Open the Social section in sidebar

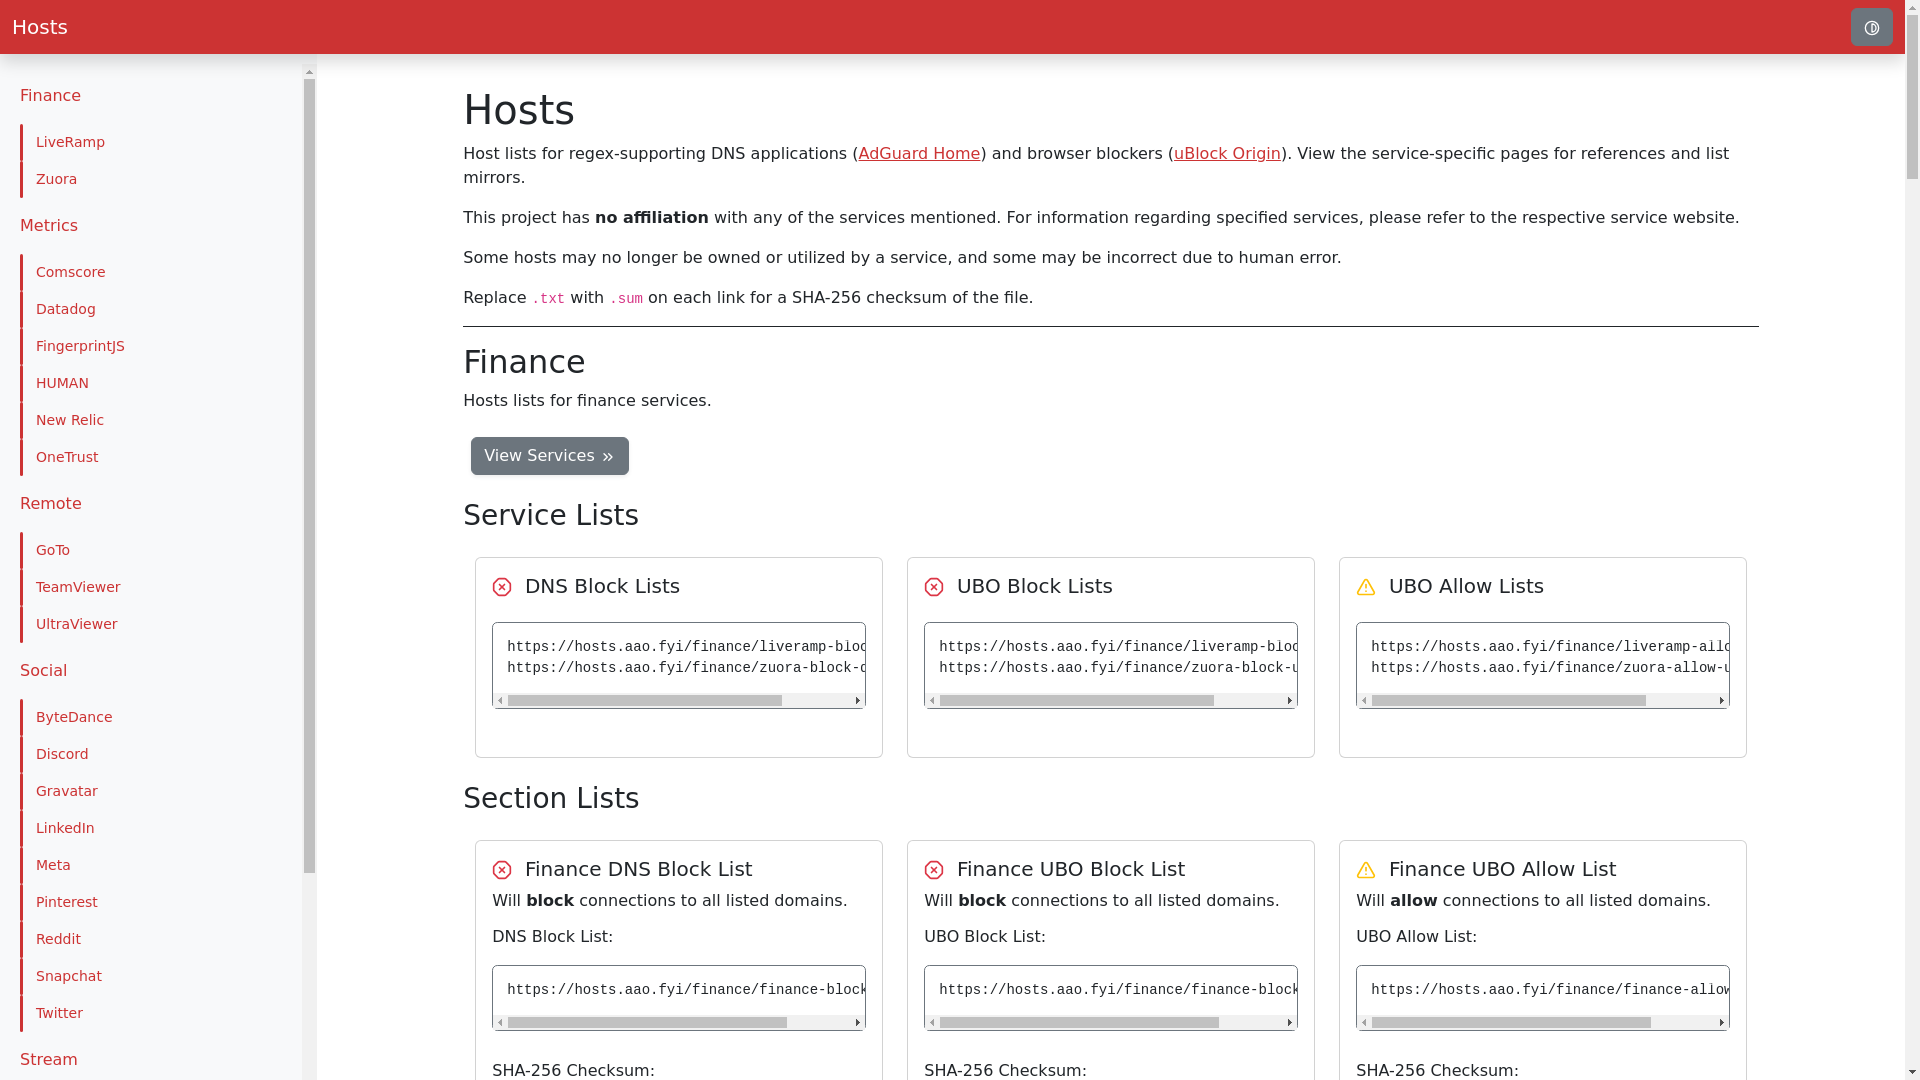click(x=43, y=671)
